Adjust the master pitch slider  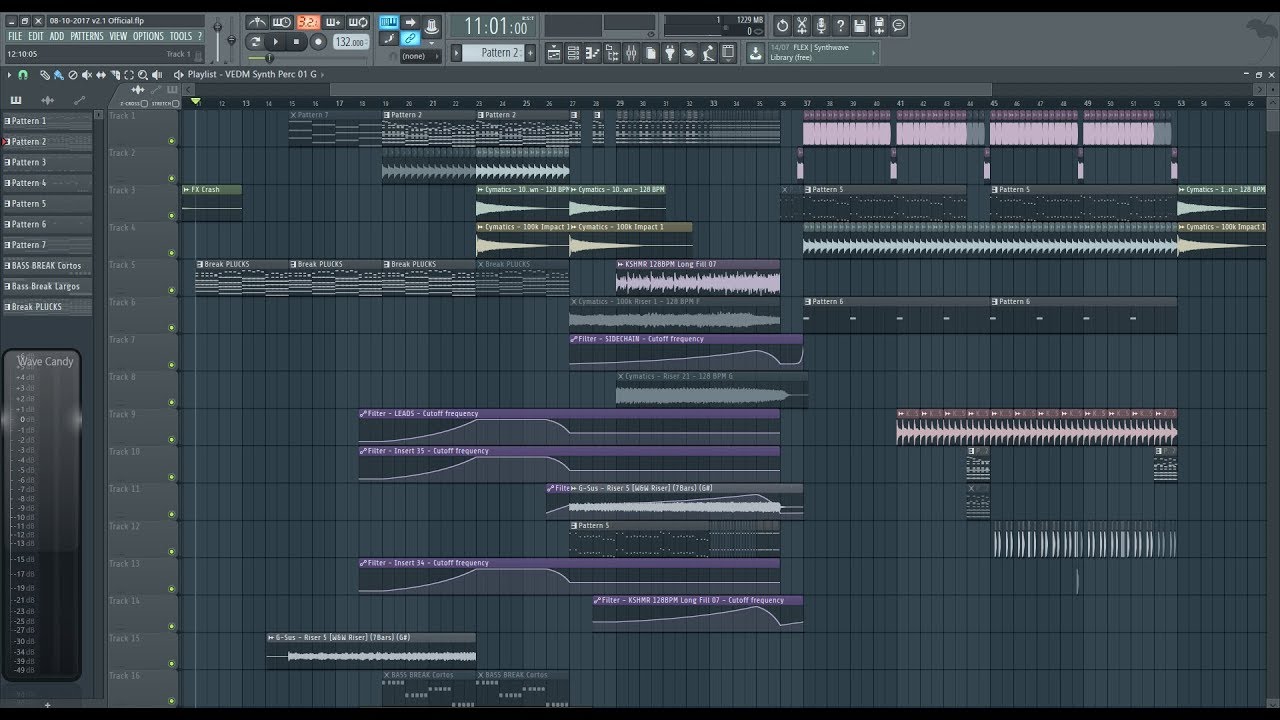tap(231, 38)
